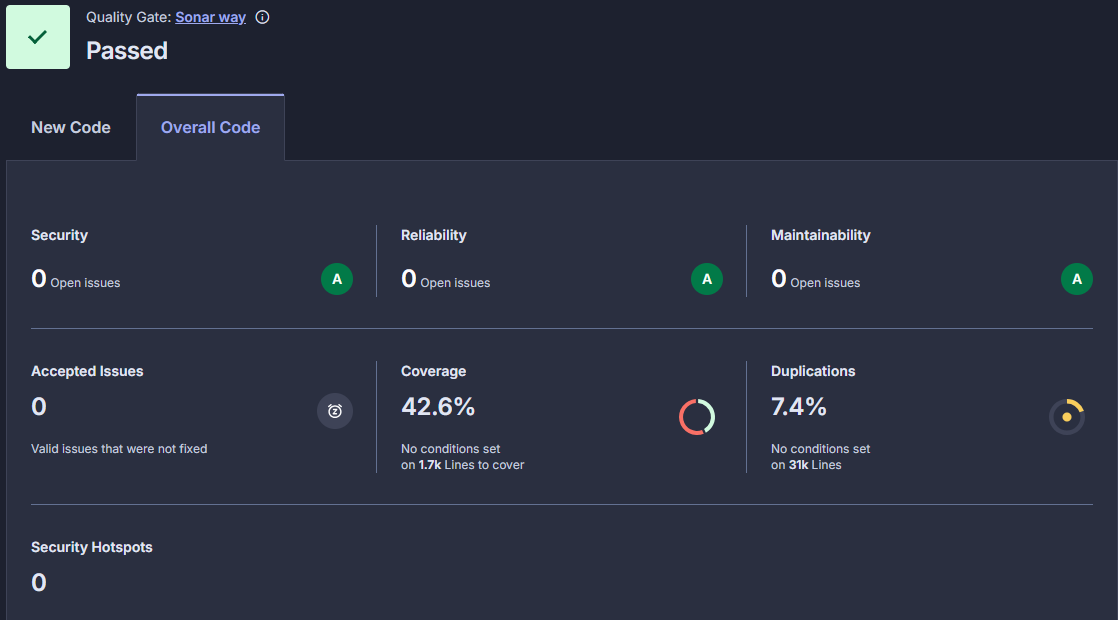Open the Accepted Issues count 0

point(39,407)
